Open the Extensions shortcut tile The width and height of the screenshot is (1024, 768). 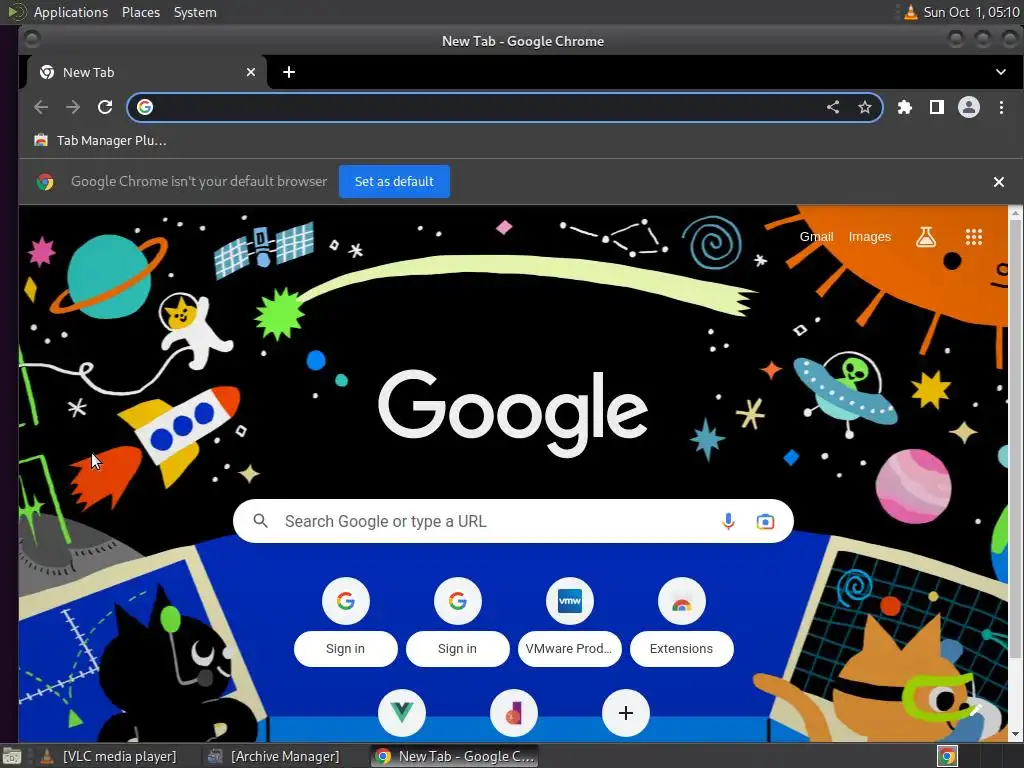click(681, 621)
